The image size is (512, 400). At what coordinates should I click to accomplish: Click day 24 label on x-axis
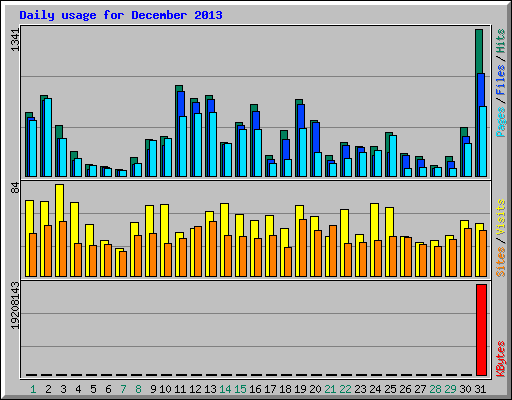coord(375,389)
